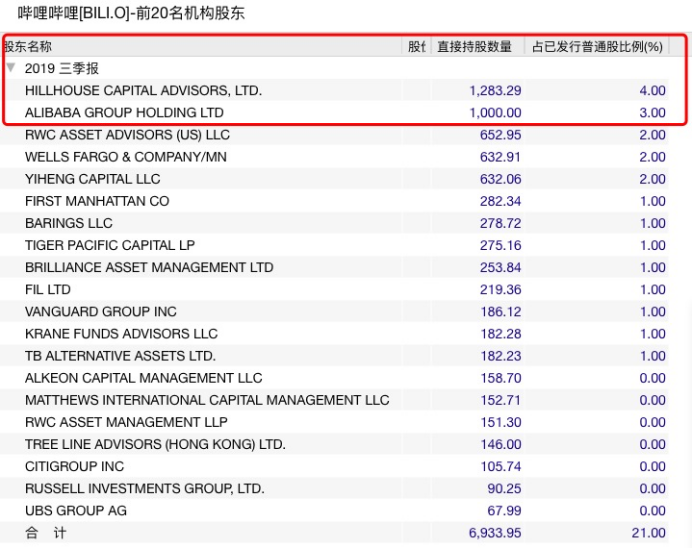Click the 282.34 holding value
Viewport: 692px width, 549px height.
click(x=500, y=201)
